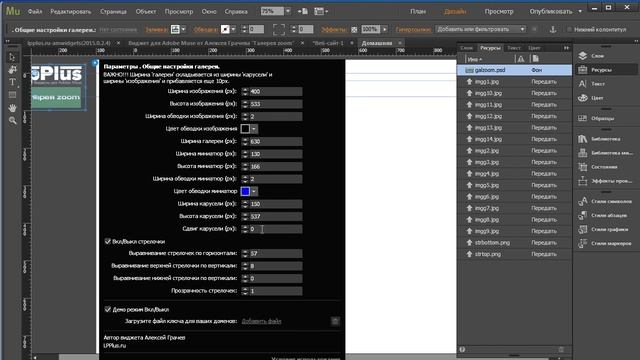Viewport: 640px width, 360px height.
Task: Close the Домашняя document tab
Action: click(400, 43)
